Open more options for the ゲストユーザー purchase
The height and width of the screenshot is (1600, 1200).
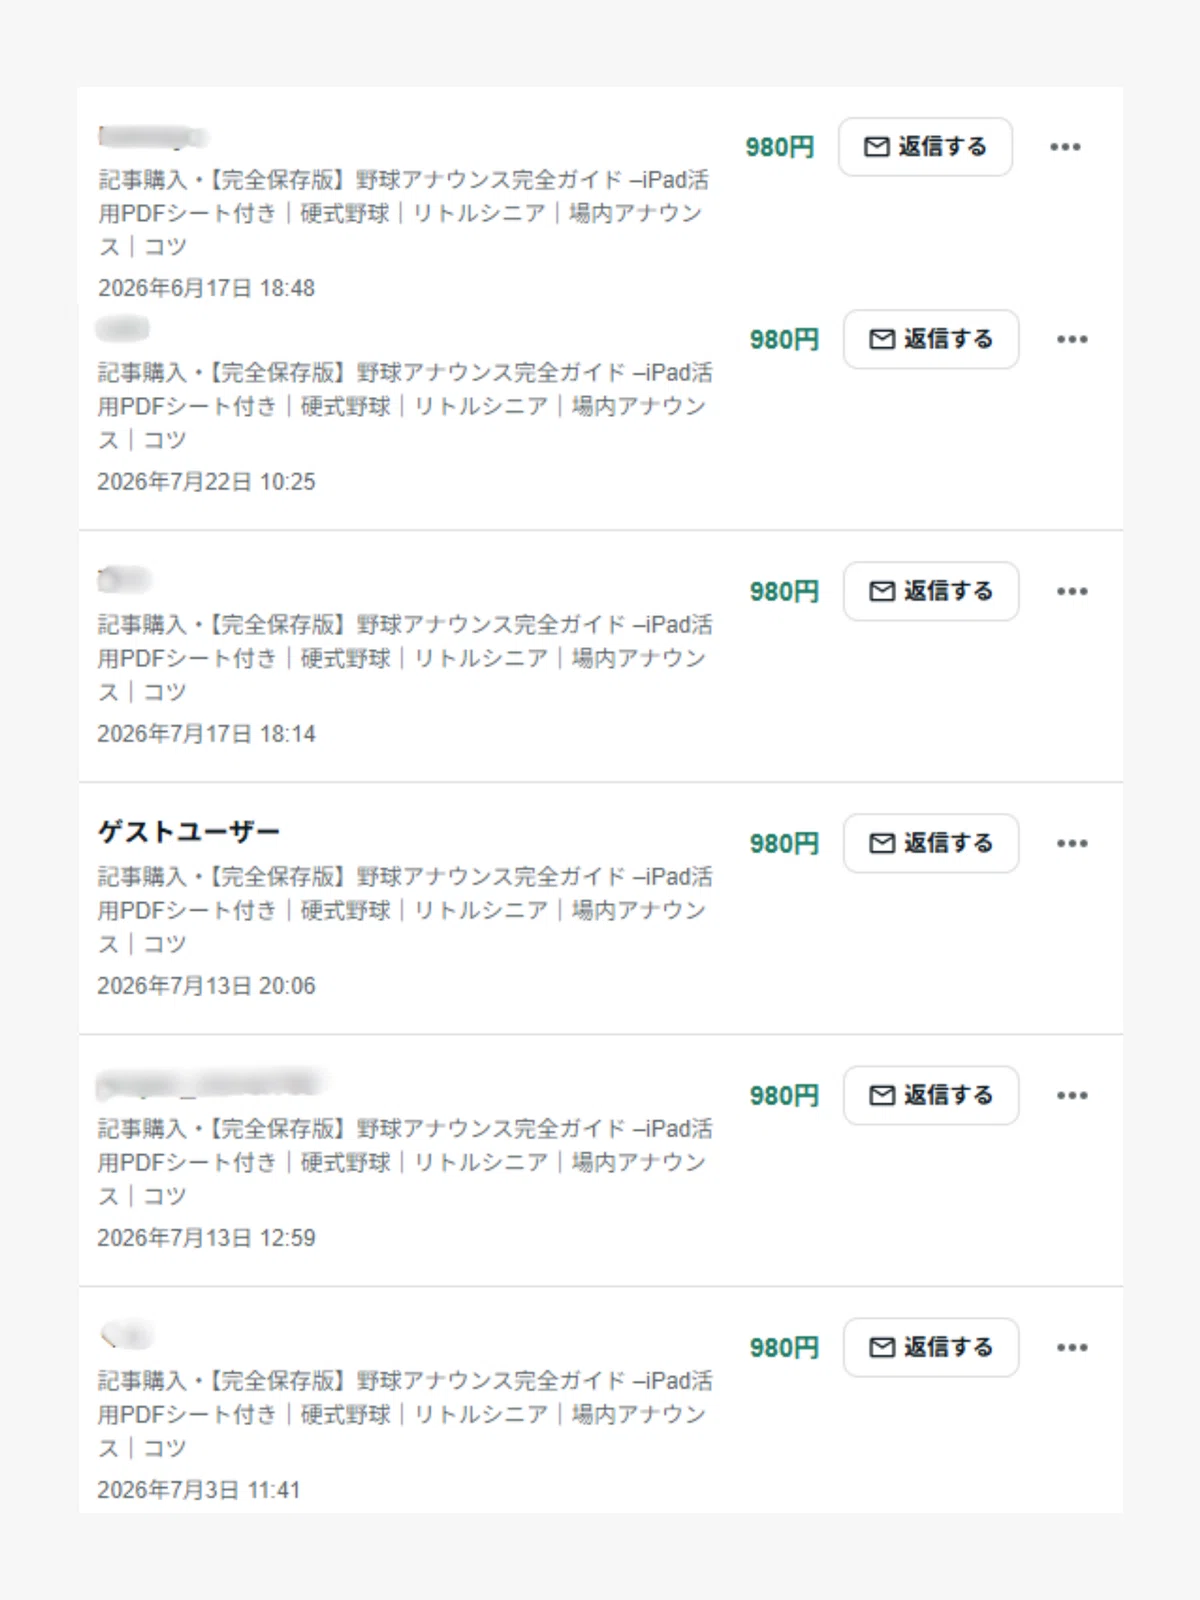pyautogui.click(x=1072, y=843)
